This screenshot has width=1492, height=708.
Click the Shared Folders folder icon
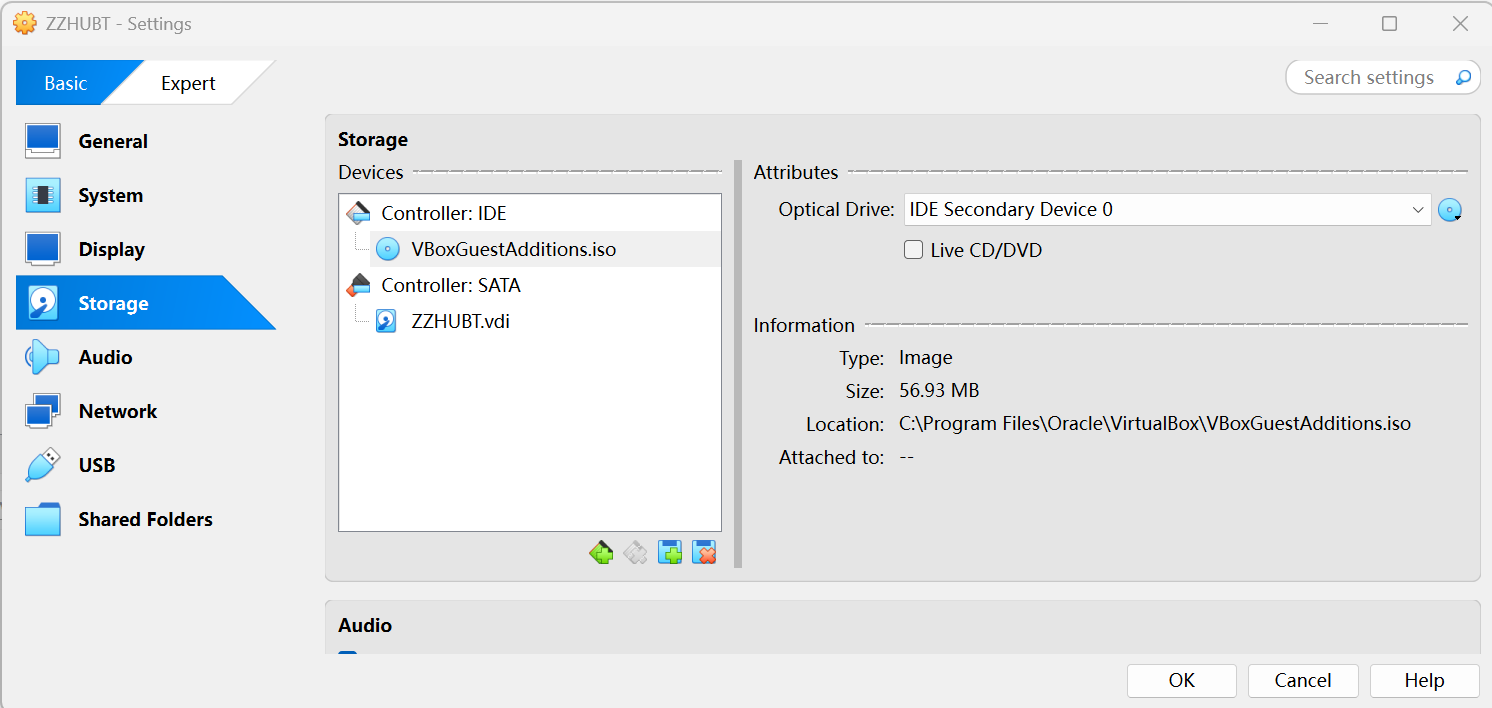[x=43, y=519]
